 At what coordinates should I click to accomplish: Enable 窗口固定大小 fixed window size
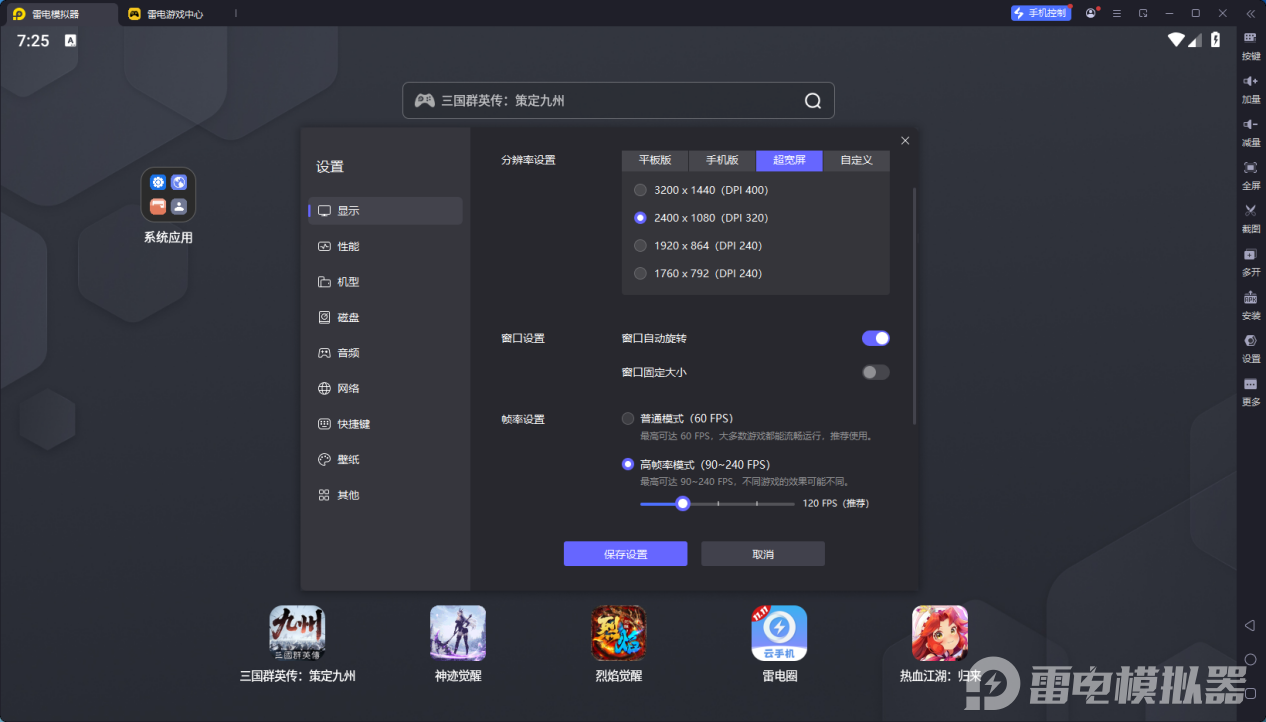point(874,372)
